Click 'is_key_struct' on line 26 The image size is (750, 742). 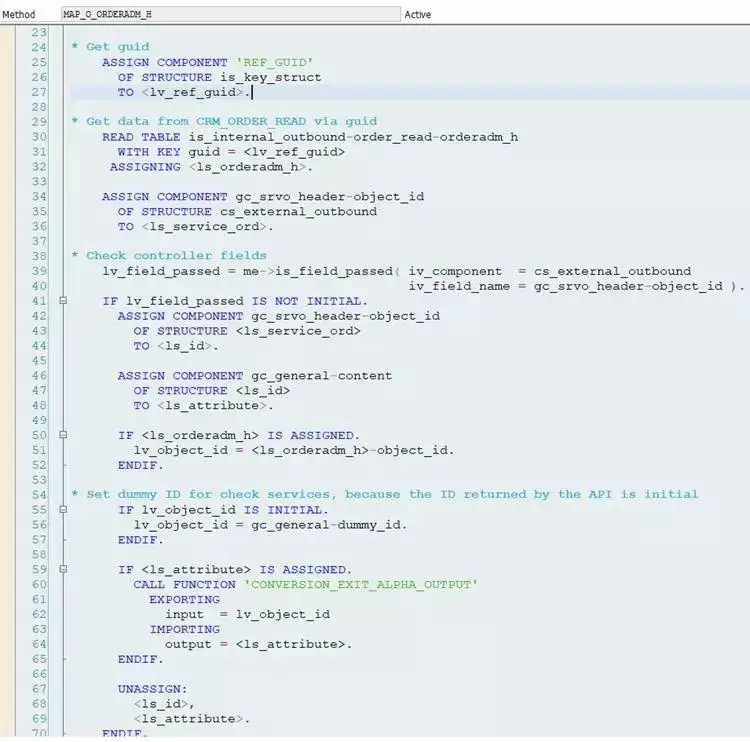pyautogui.click(x=271, y=78)
